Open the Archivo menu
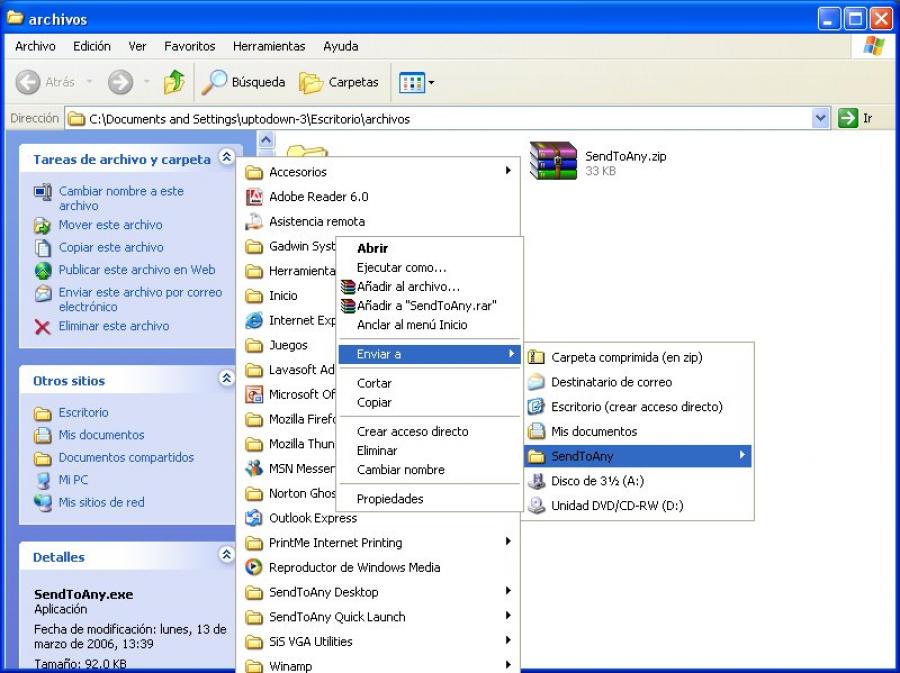The height and width of the screenshot is (673, 900). 35,46
